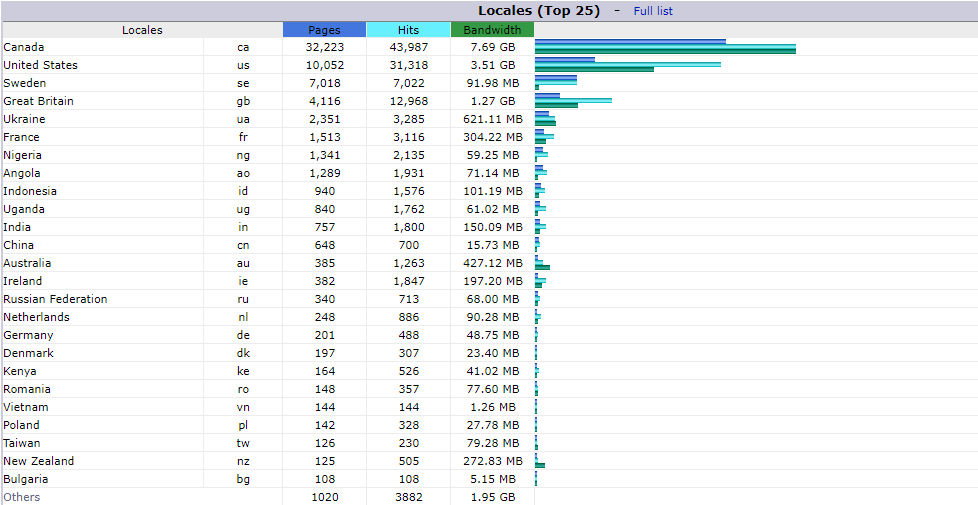This screenshot has height=505, width=978.
Task: Click the blue Pages column header
Action: (x=324, y=30)
